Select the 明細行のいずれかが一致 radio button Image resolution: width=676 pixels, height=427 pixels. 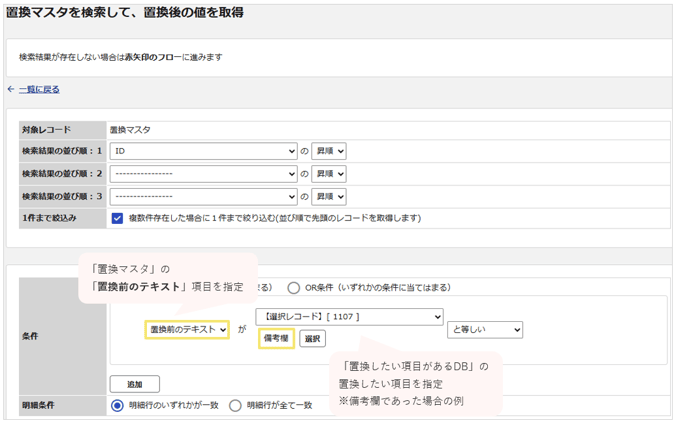point(117,406)
